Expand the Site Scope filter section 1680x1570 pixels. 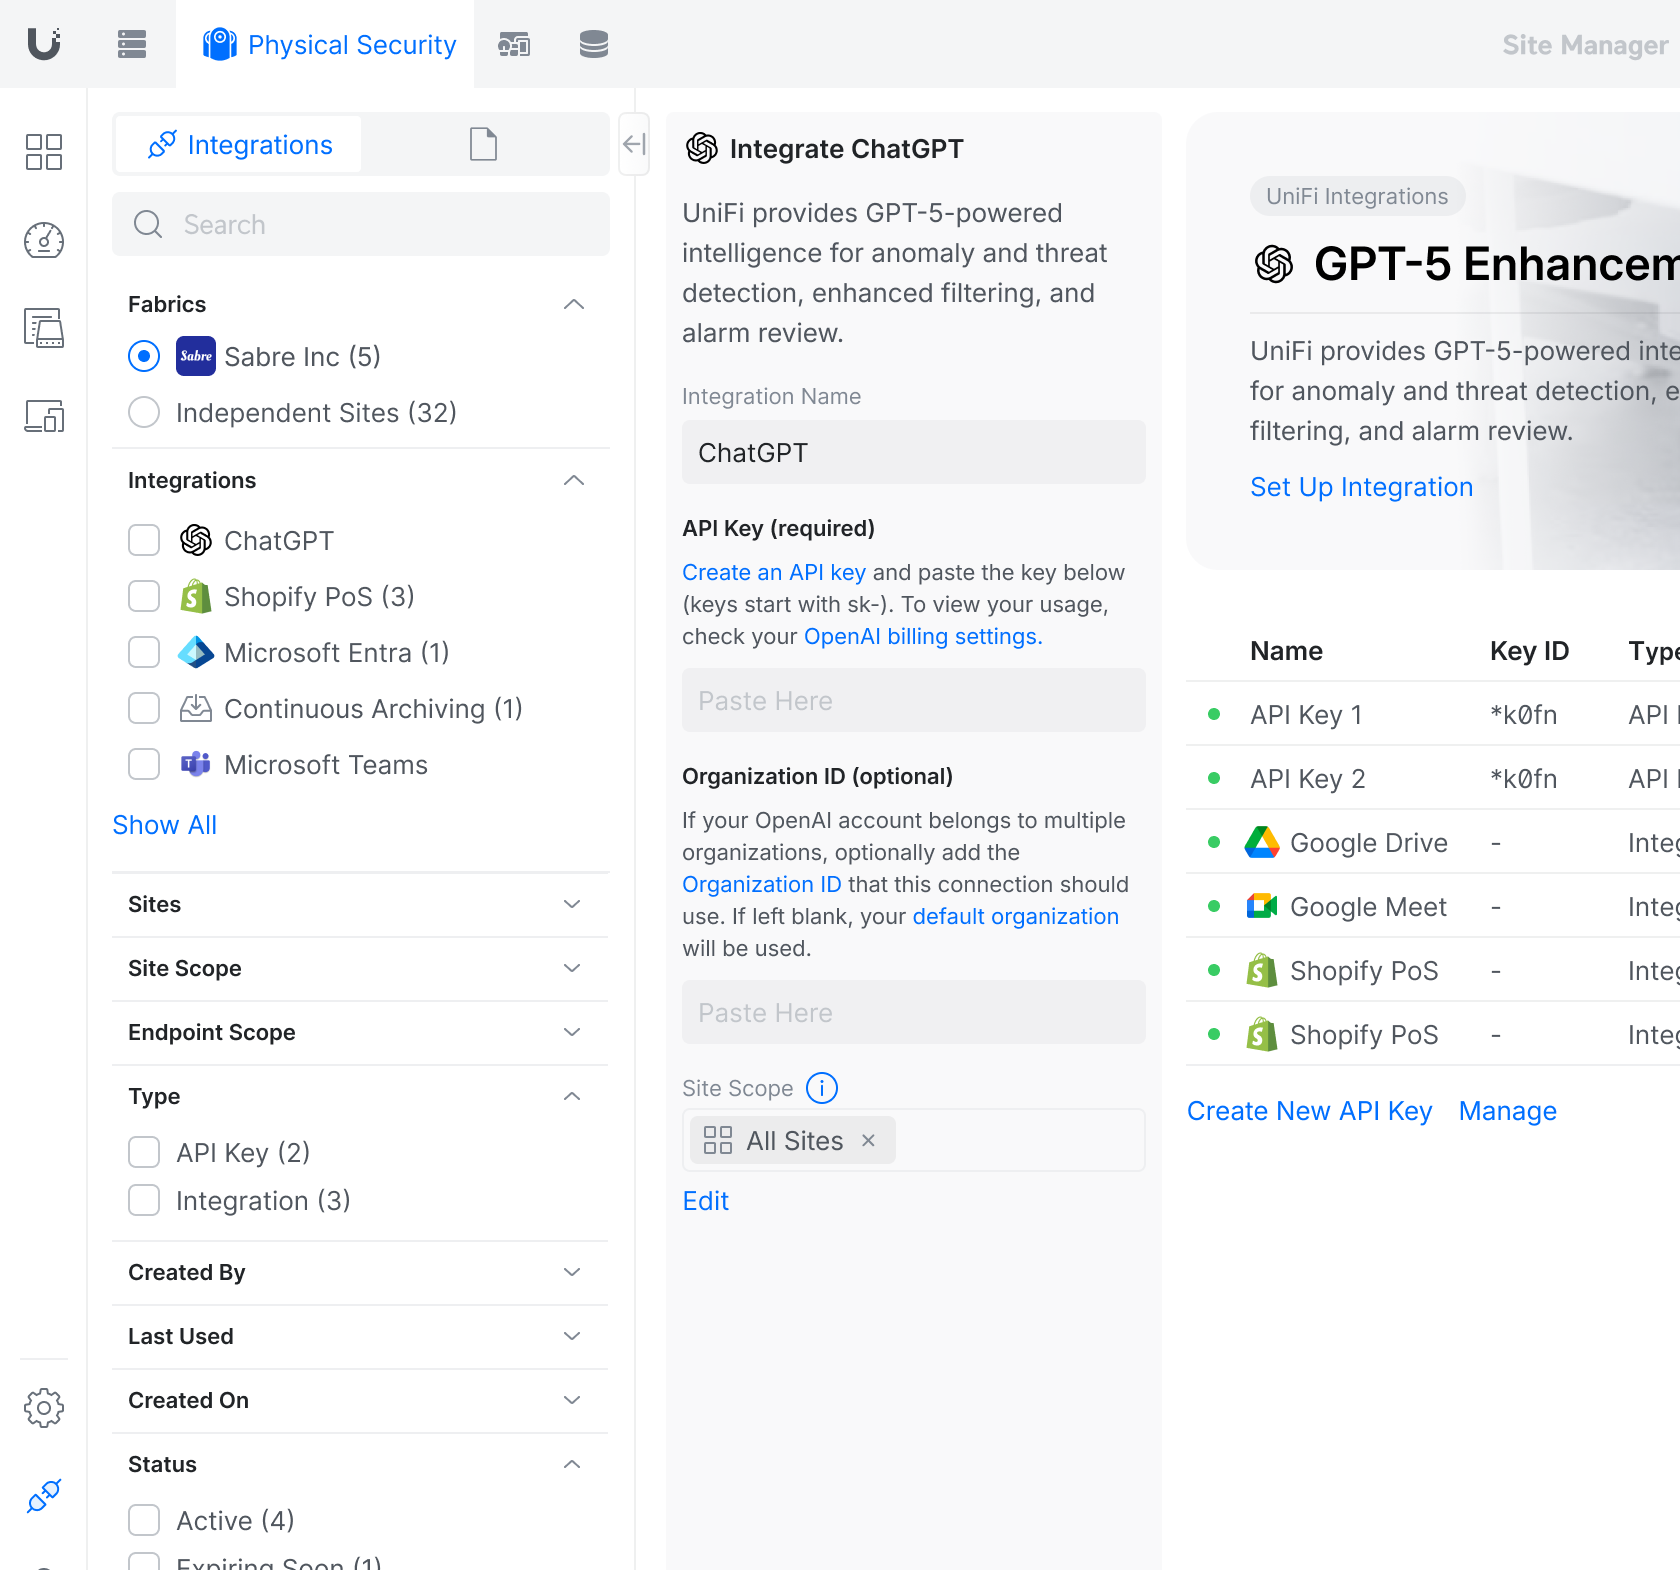tap(573, 968)
